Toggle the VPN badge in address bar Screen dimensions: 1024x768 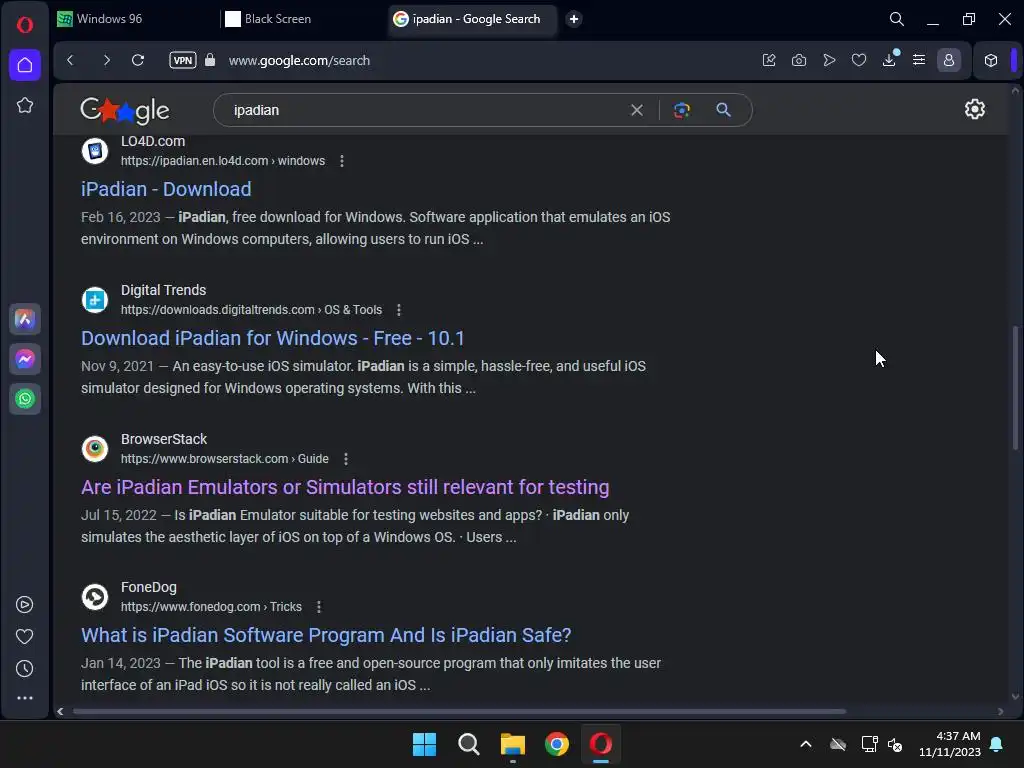pyautogui.click(x=183, y=60)
